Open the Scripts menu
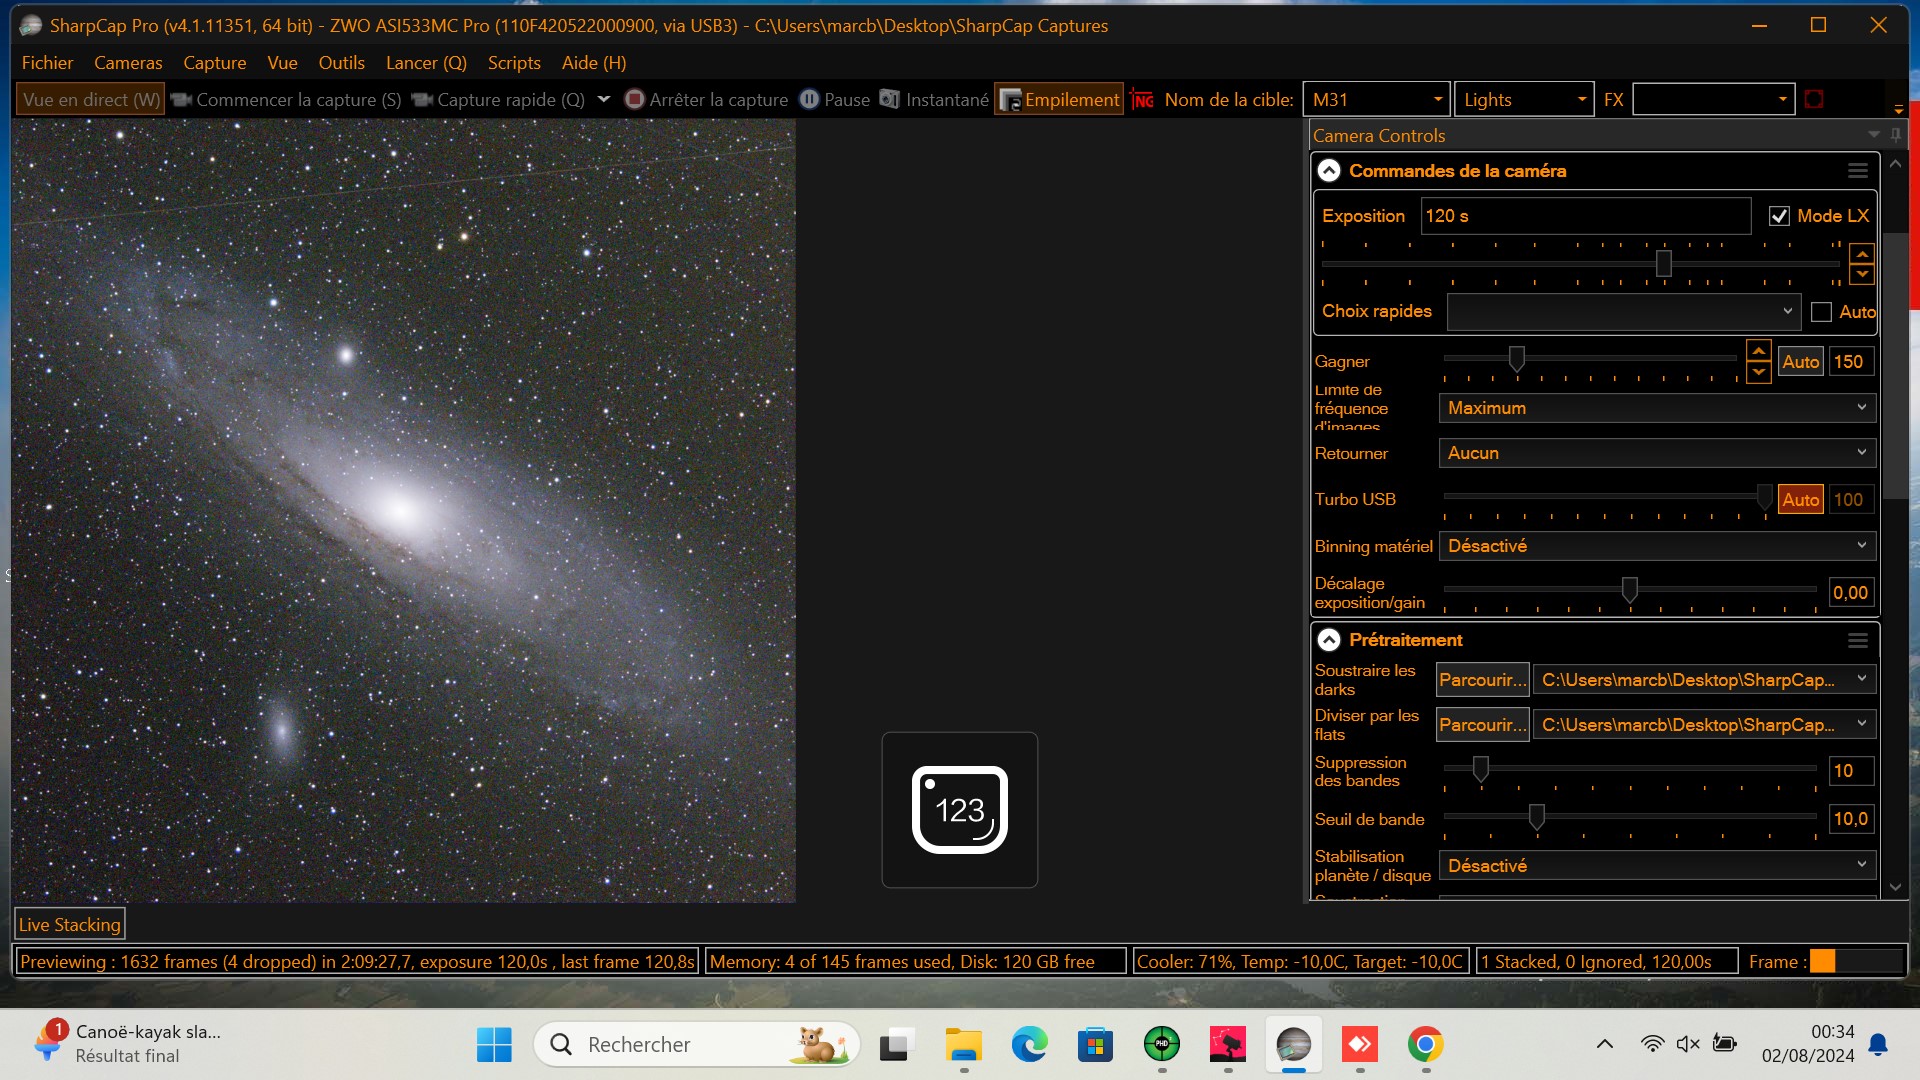 tap(514, 63)
